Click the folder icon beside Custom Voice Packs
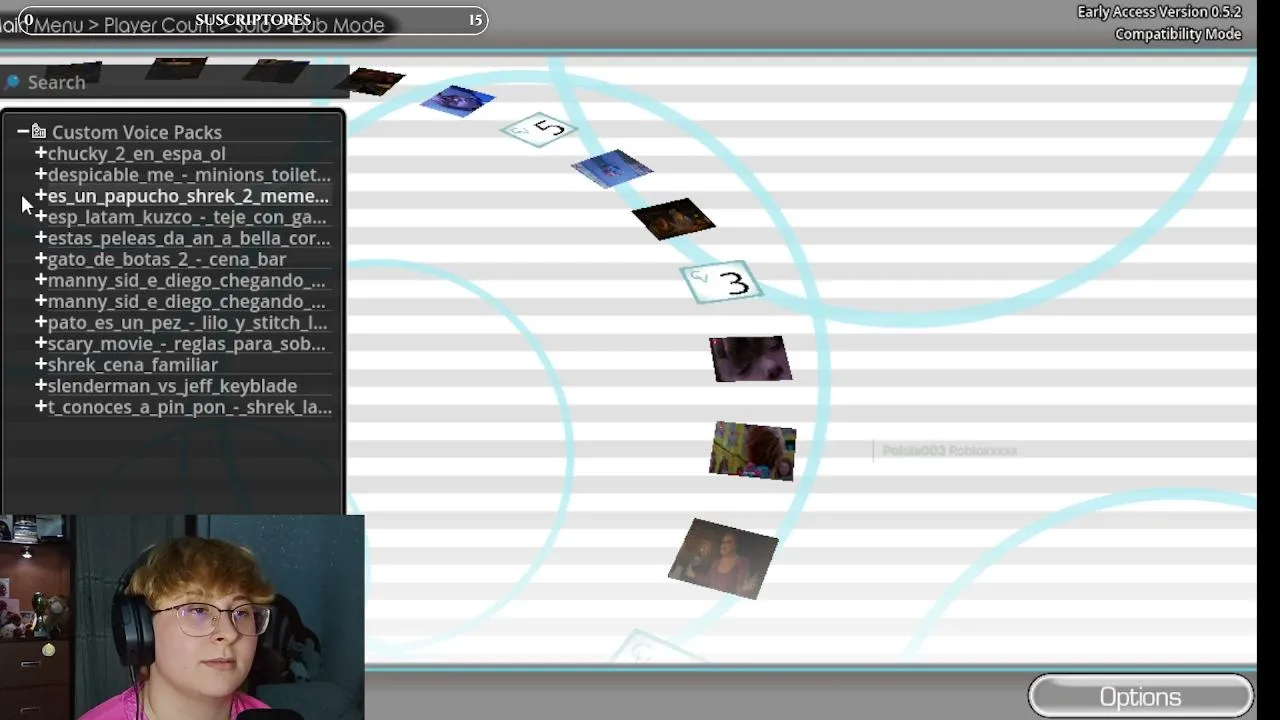 pyautogui.click(x=39, y=131)
